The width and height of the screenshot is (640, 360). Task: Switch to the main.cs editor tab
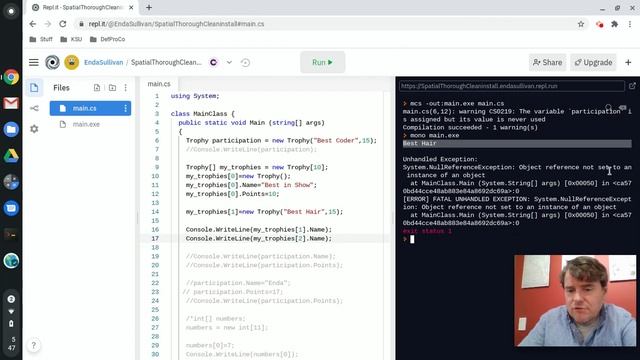pos(159,84)
